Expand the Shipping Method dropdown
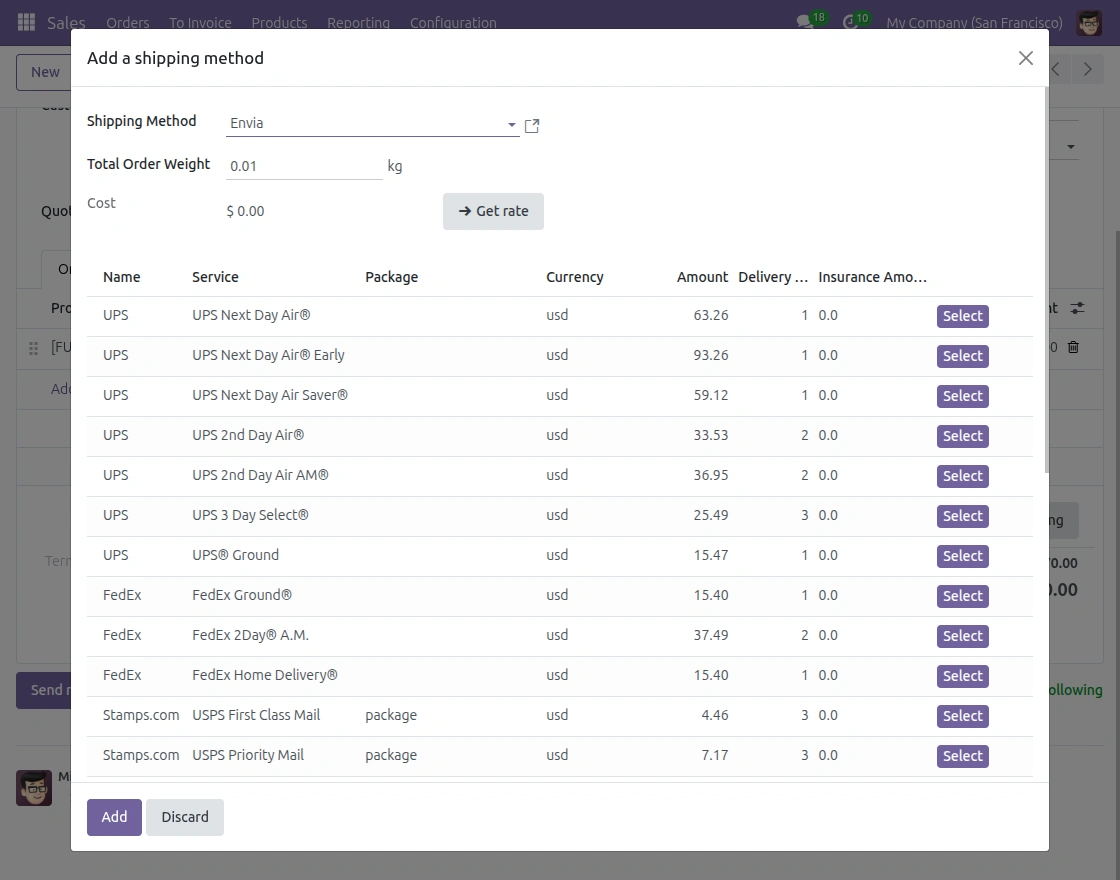Viewport: 1120px width, 880px height. [510, 125]
